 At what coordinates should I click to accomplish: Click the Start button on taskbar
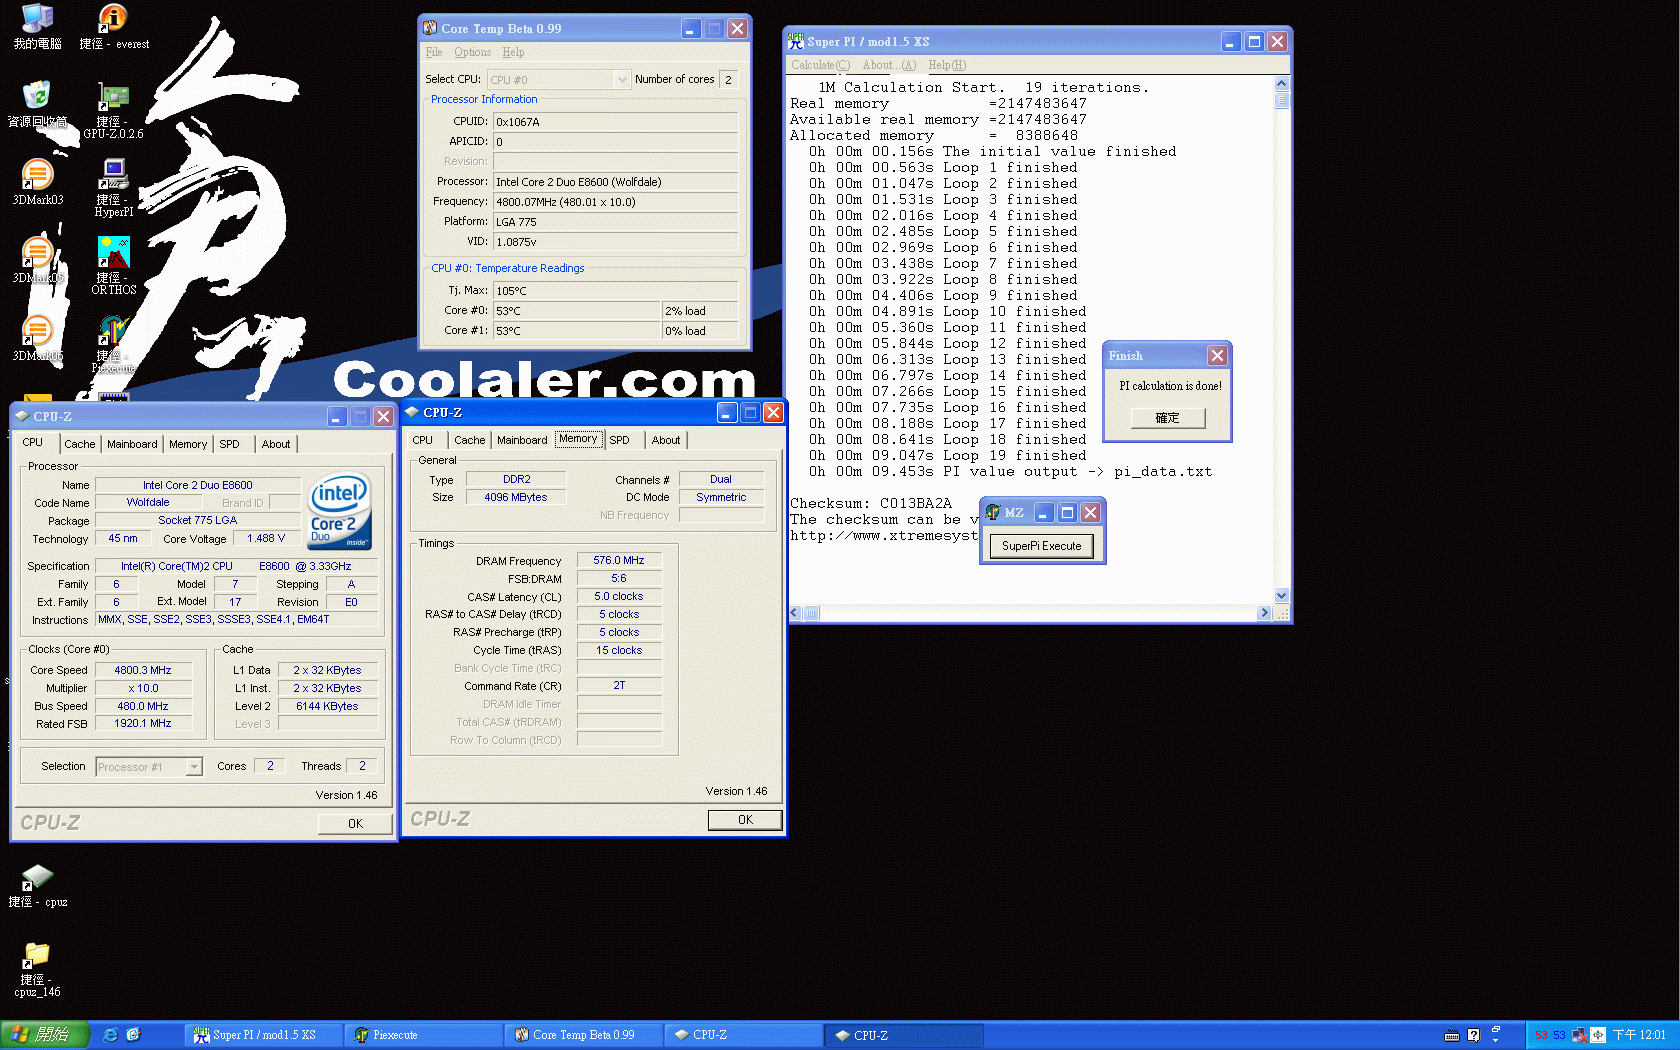pos(44,1035)
